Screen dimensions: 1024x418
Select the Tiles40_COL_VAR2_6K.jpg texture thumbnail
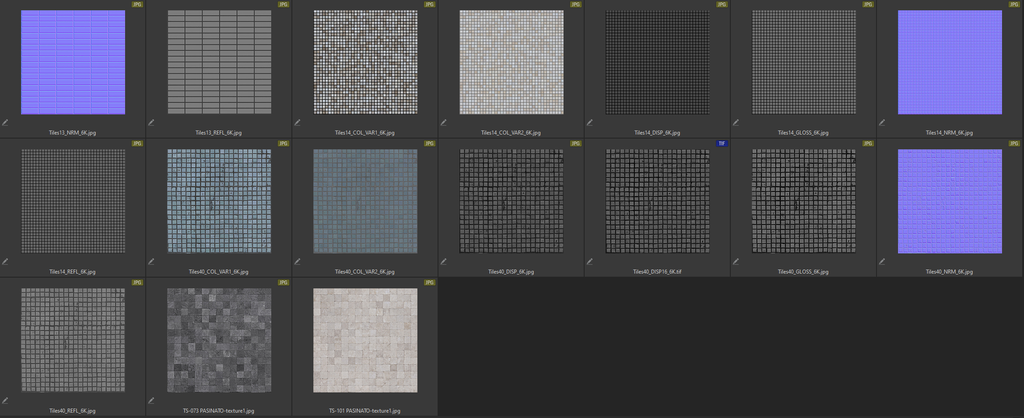pos(365,201)
